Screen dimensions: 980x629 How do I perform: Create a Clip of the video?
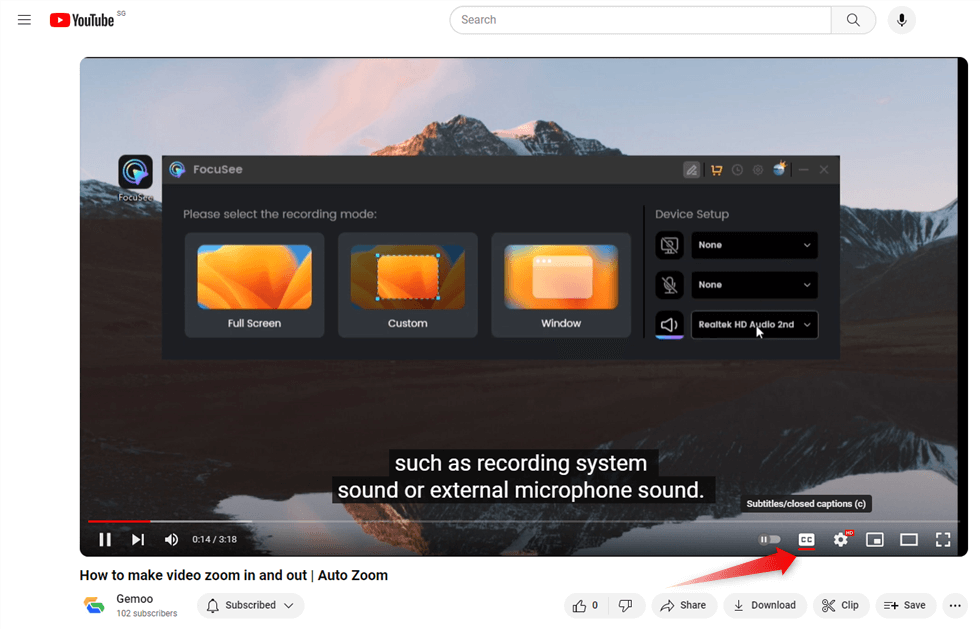click(x=841, y=605)
